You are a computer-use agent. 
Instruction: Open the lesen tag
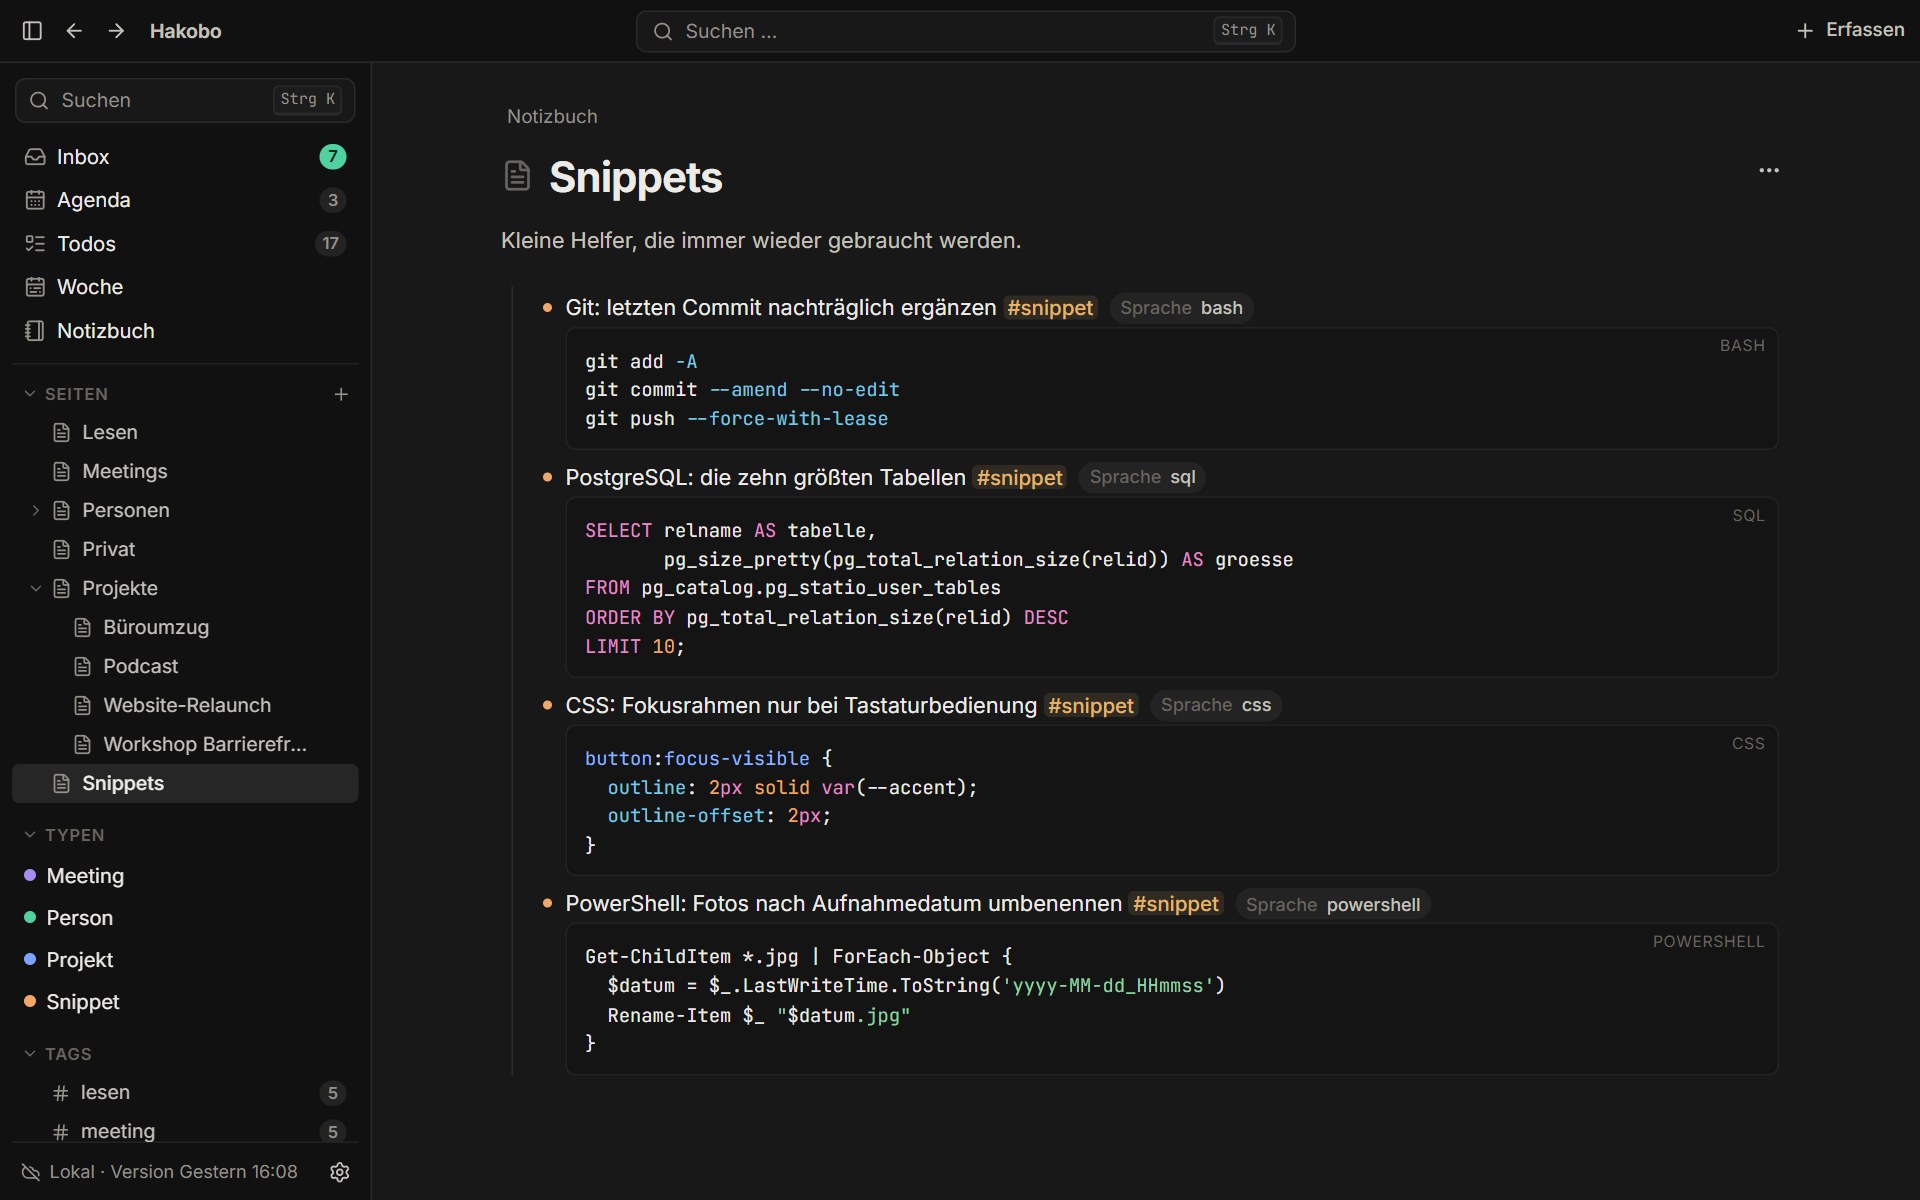[185, 1093]
